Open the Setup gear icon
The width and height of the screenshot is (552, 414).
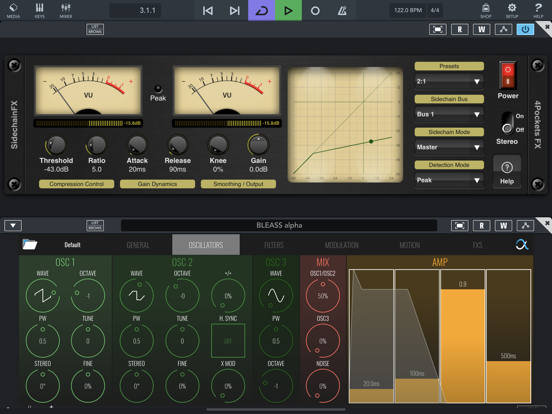coord(512,10)
